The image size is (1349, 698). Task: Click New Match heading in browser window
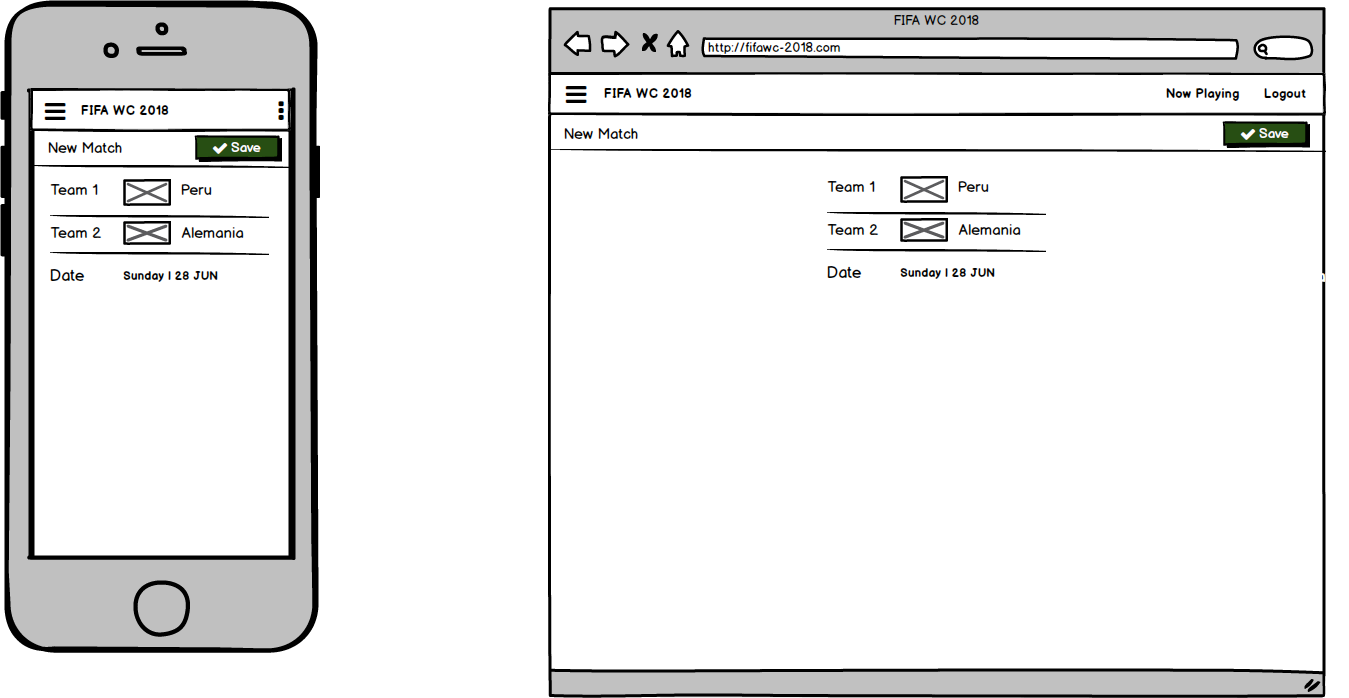[x=601, y=134]
